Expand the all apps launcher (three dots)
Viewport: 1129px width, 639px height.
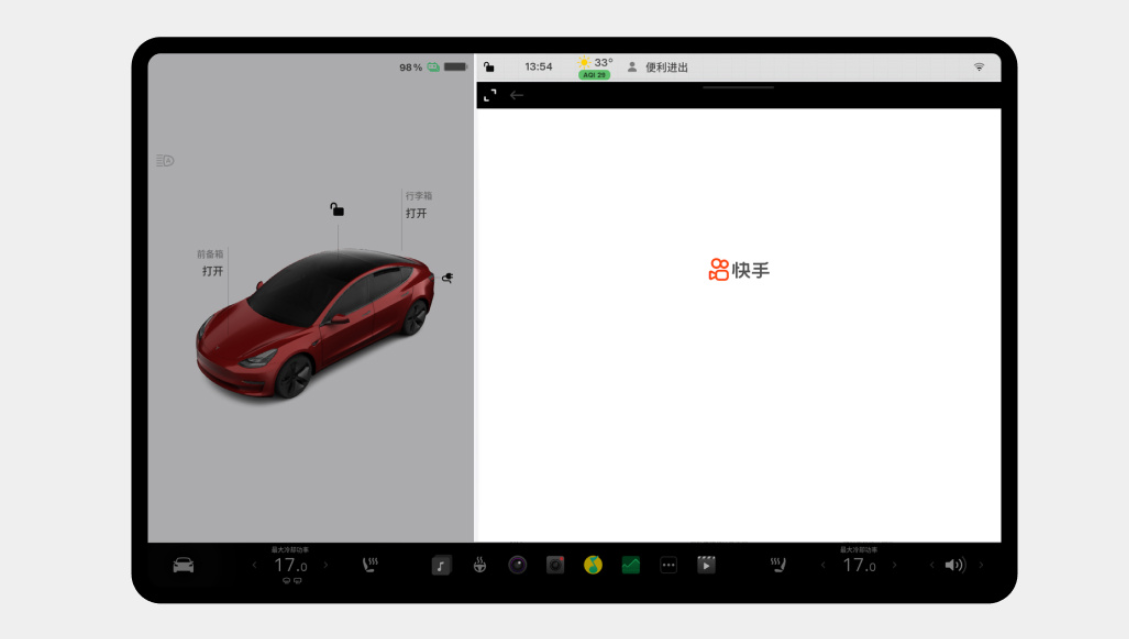click(668, 566)
